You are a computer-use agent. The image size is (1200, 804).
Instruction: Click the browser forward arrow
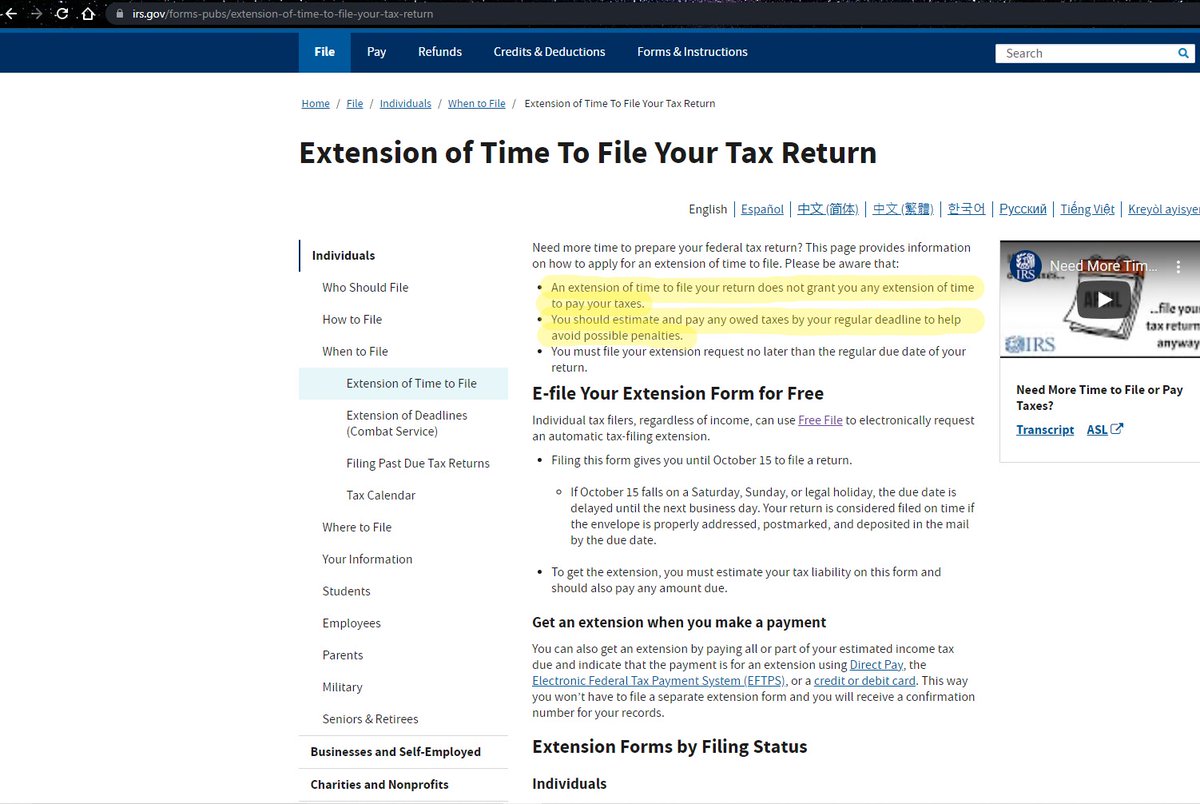[x=37, y=14]
